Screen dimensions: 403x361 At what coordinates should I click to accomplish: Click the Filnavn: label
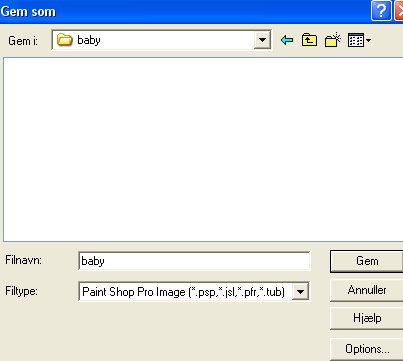[x=23, y=260]
